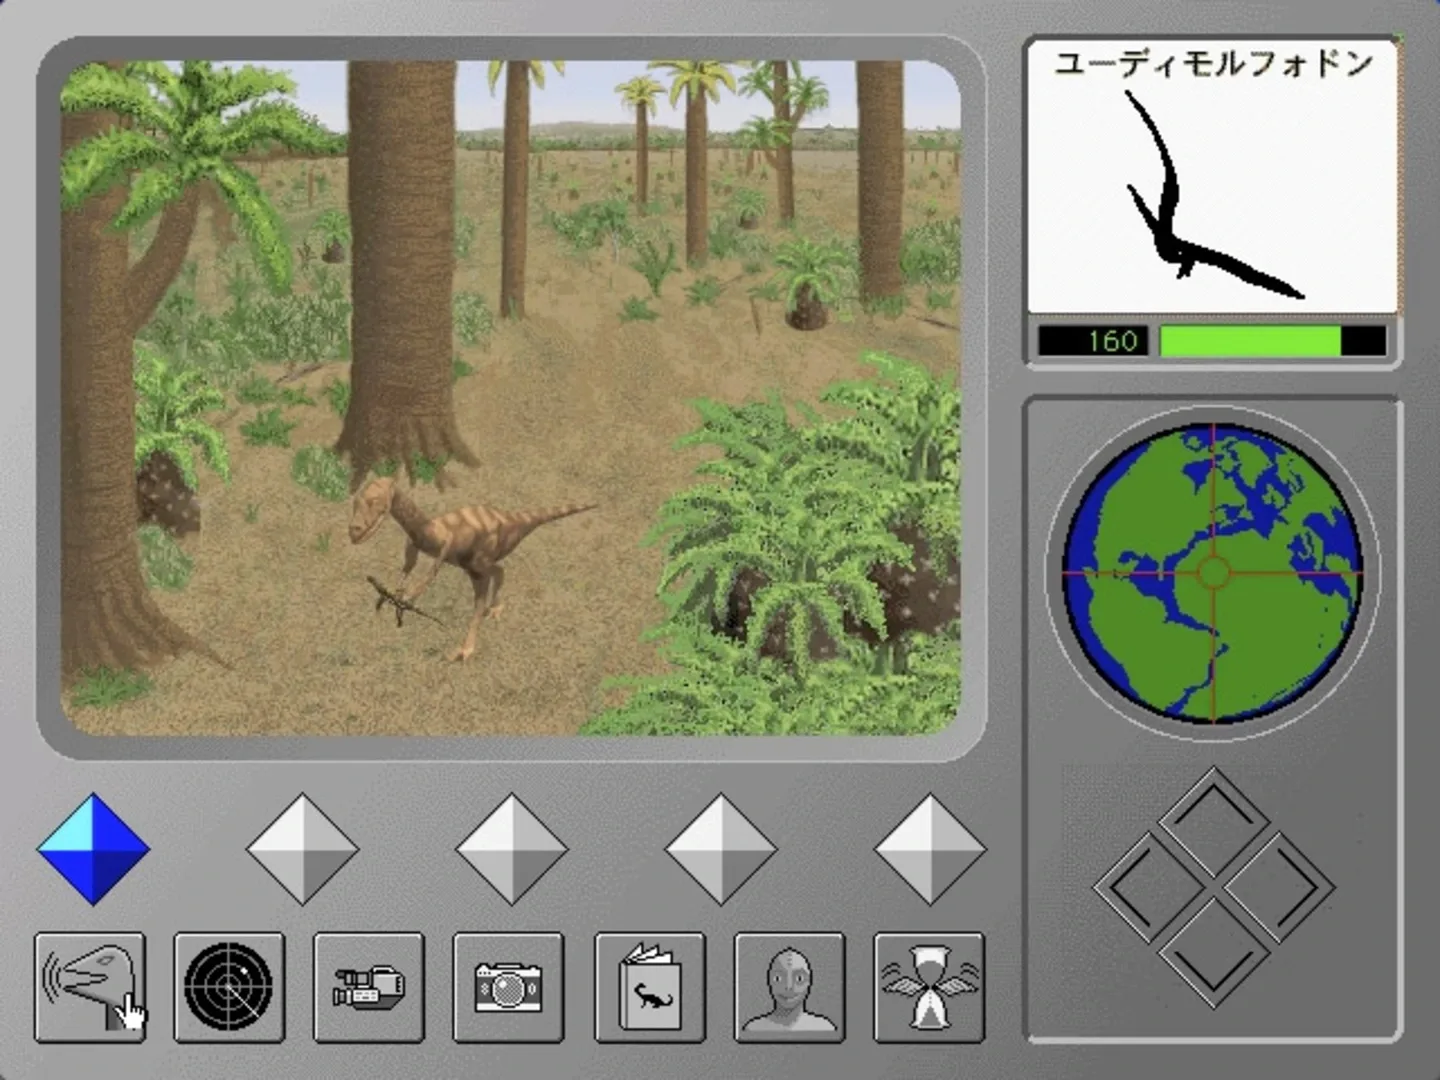Select the second diamond gem from left

pyautogui.click(x=302, y=849)
